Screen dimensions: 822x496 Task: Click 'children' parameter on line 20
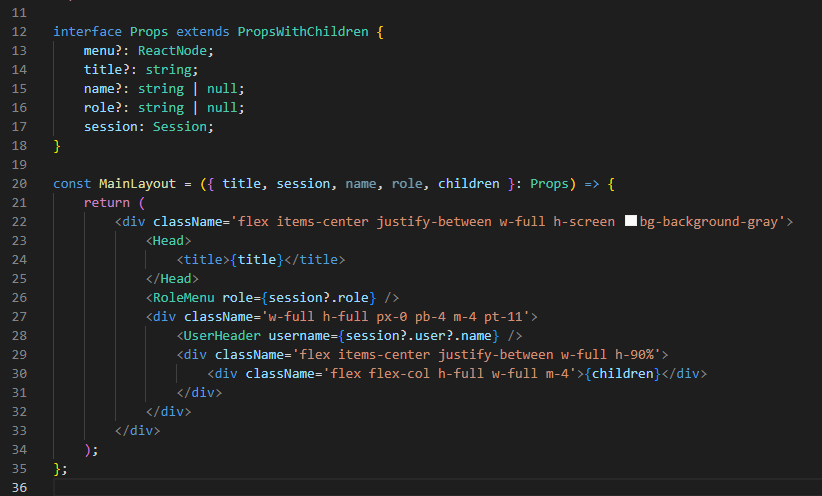click(469, 184)
